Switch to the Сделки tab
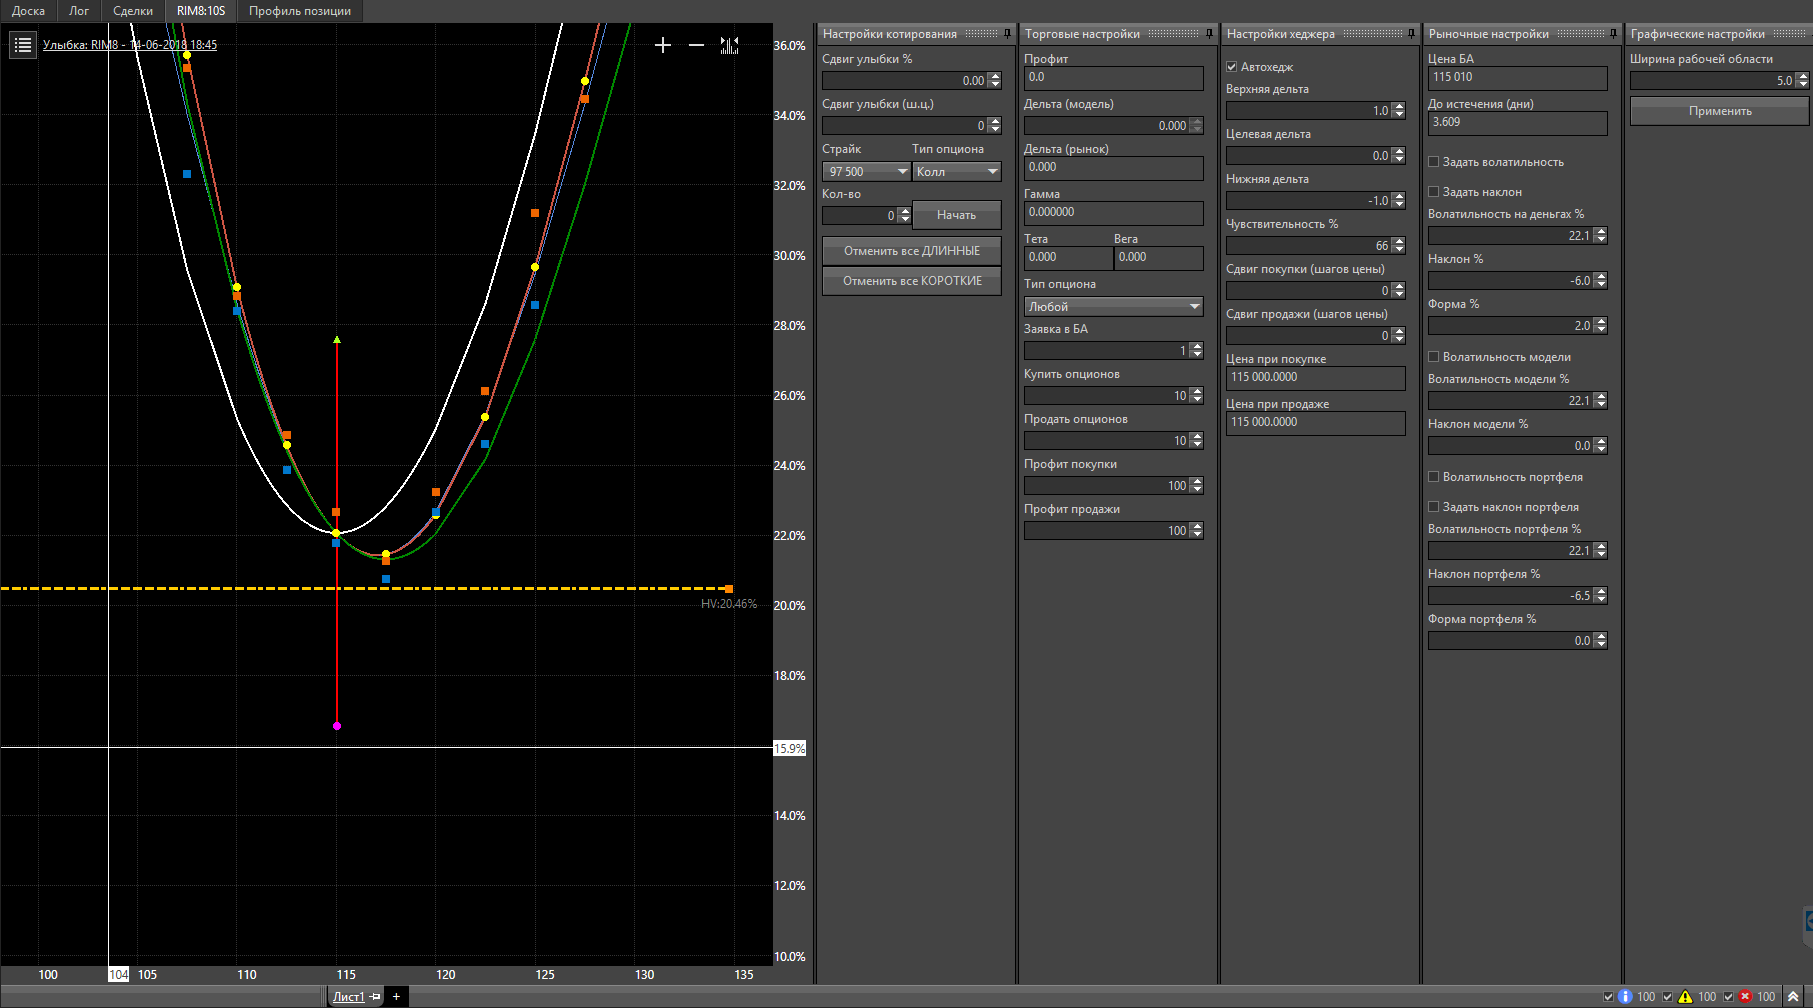 point(133,11)
